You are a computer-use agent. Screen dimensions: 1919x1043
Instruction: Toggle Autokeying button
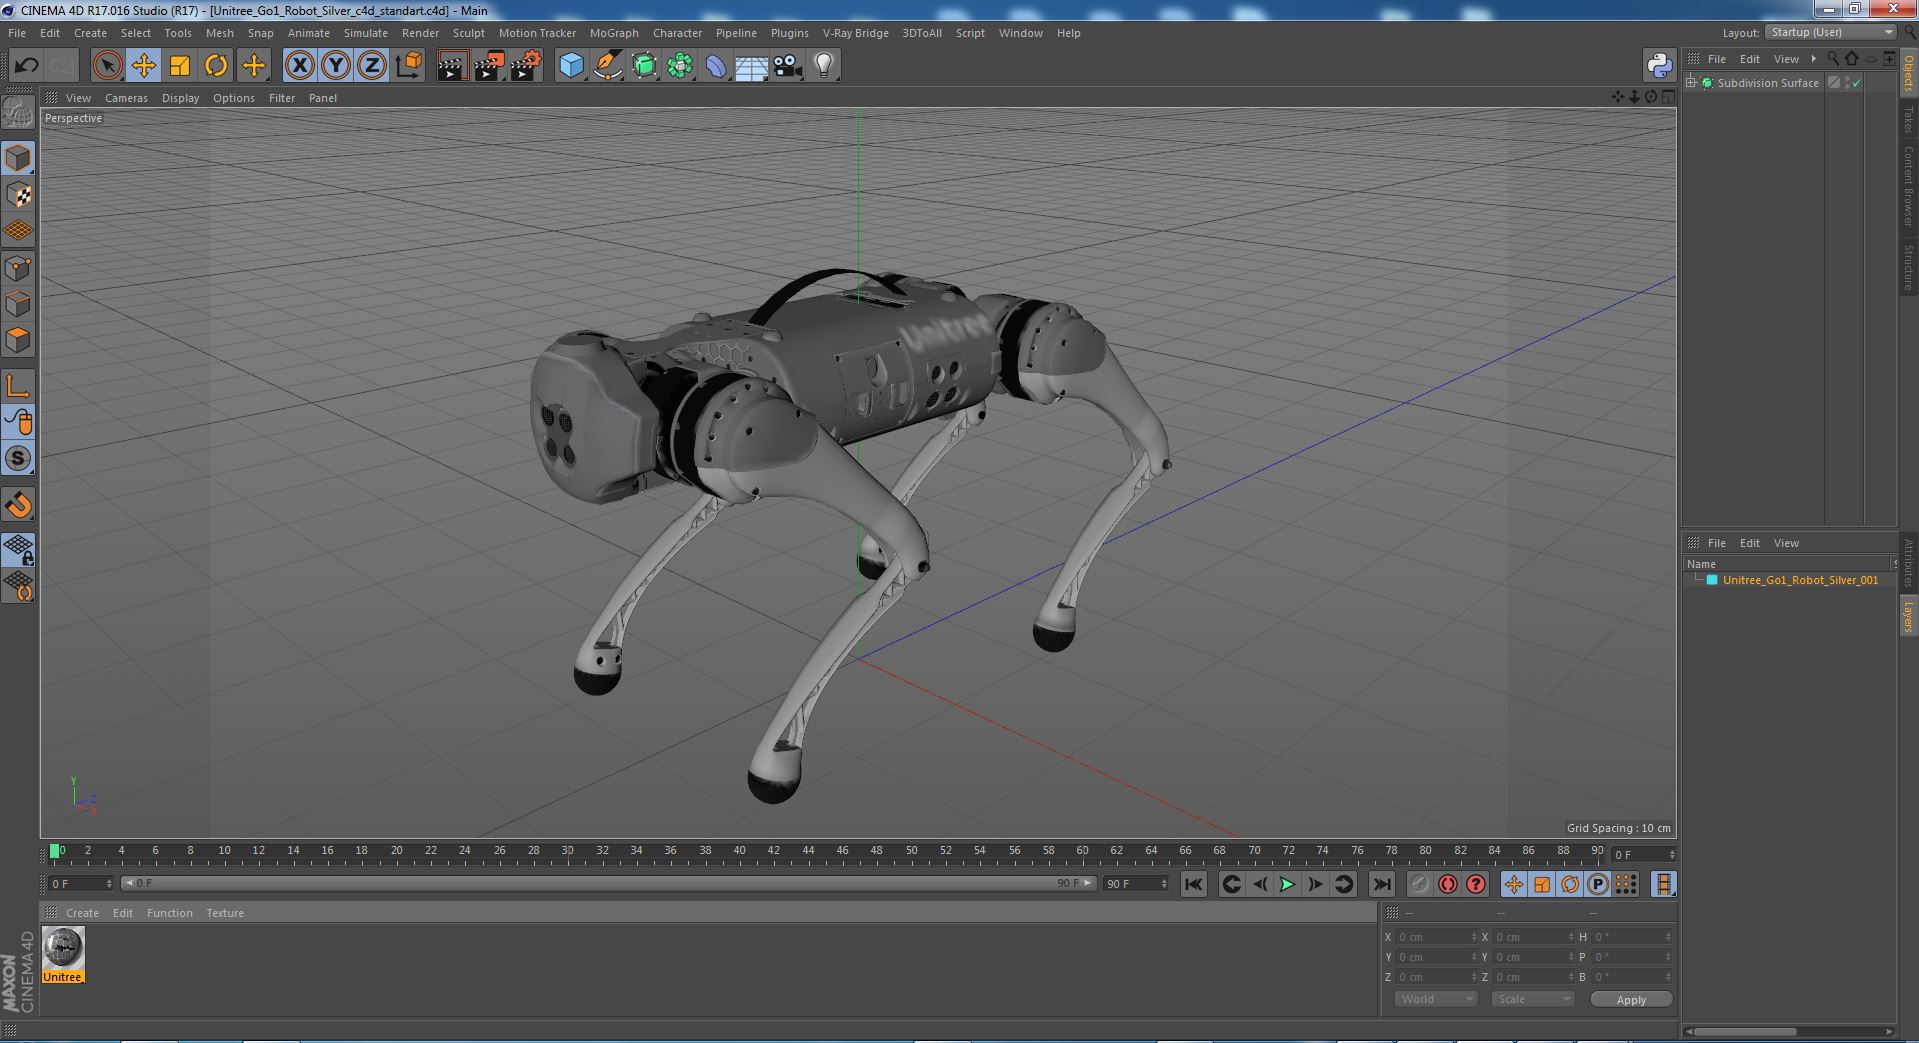point(1447,884)
